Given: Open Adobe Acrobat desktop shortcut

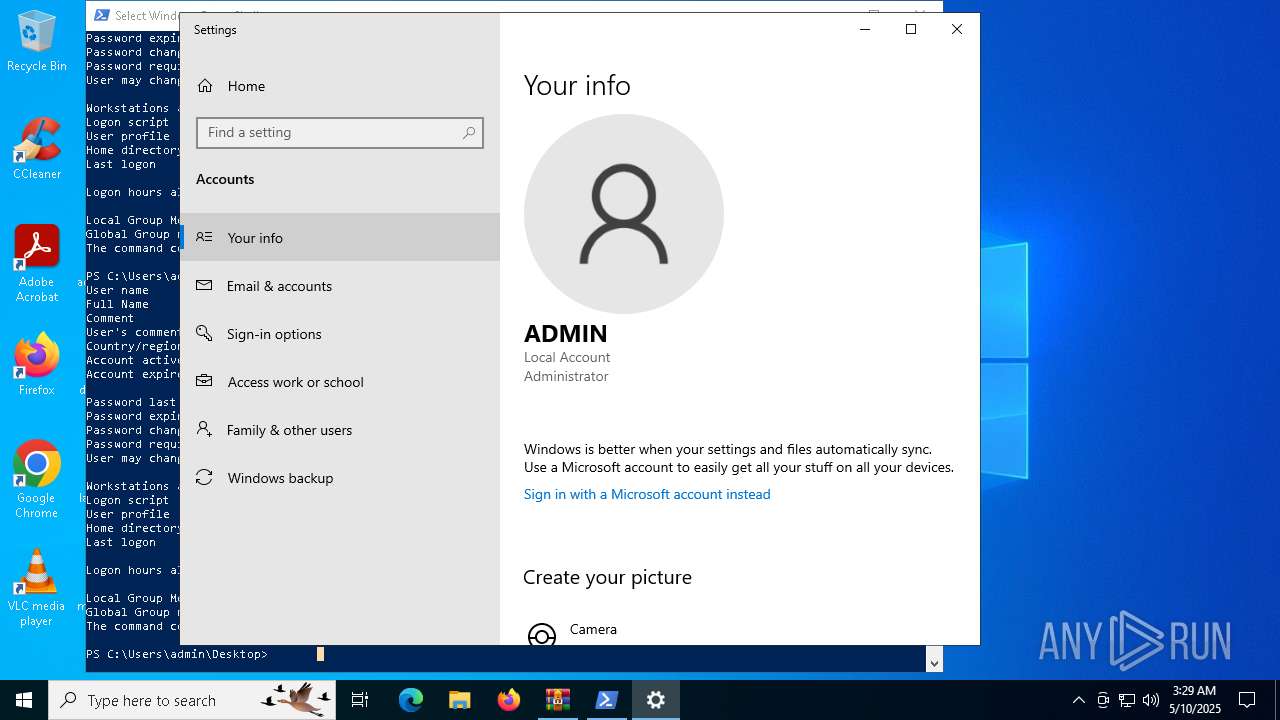Looking at the screenshot, I should (37, 264).
